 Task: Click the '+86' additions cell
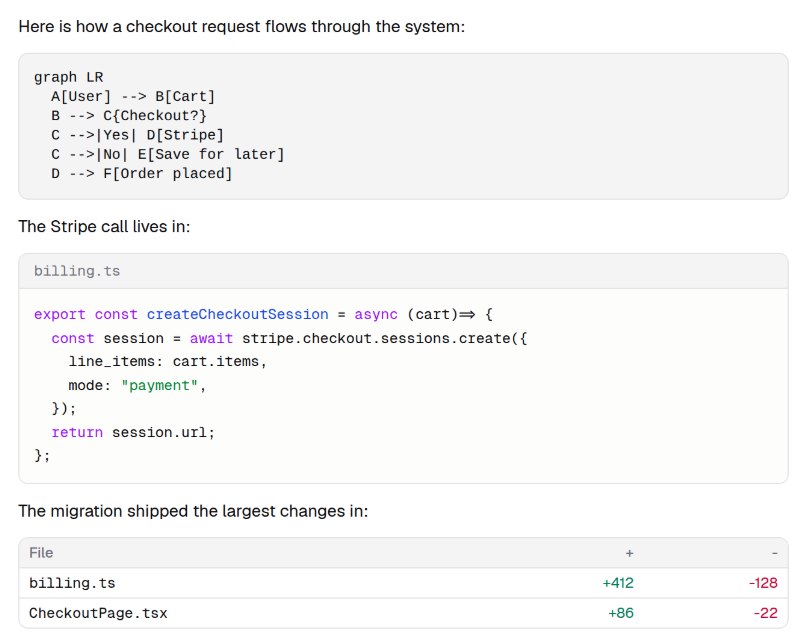(621, 613)
